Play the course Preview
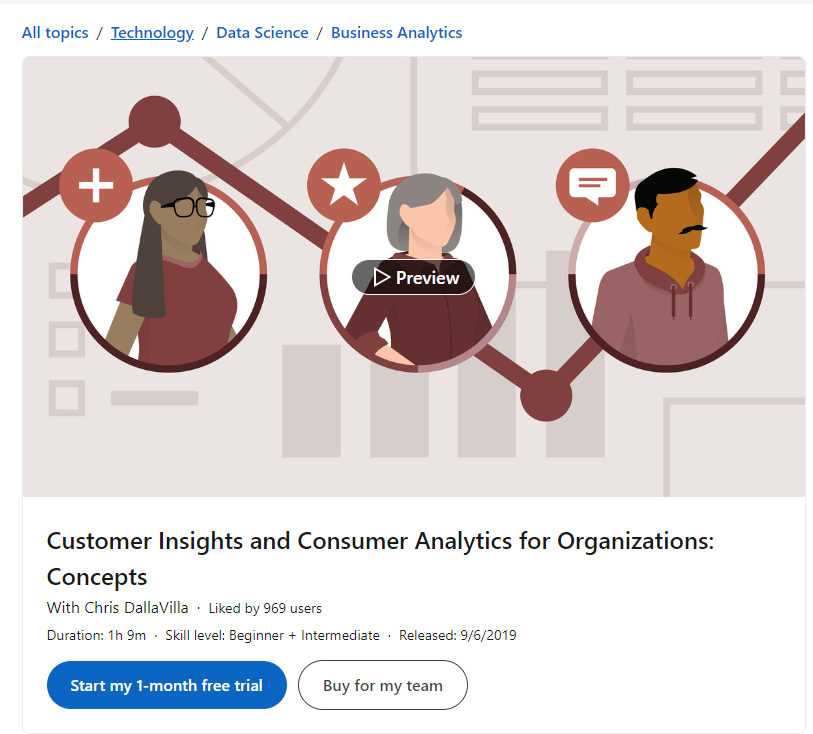 click(412, 277)
